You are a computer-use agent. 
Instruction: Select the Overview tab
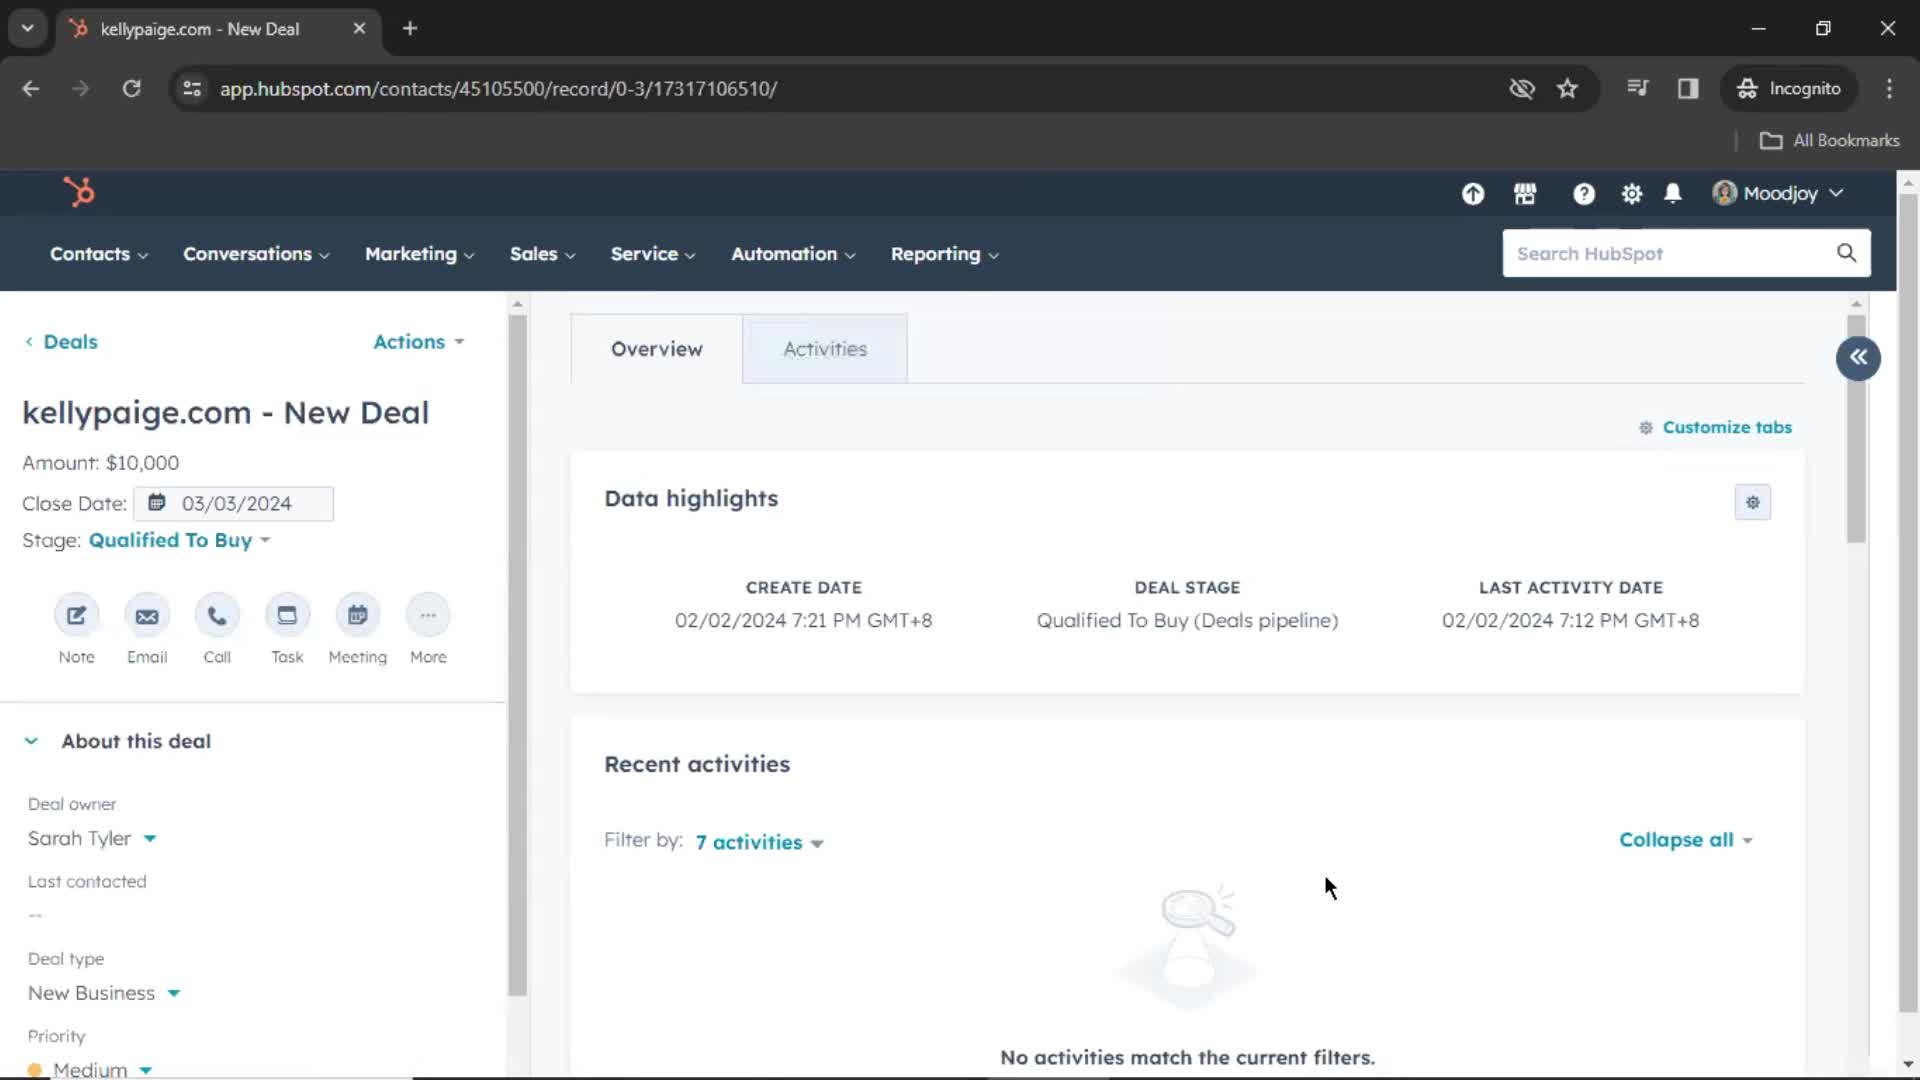point(657,349)
